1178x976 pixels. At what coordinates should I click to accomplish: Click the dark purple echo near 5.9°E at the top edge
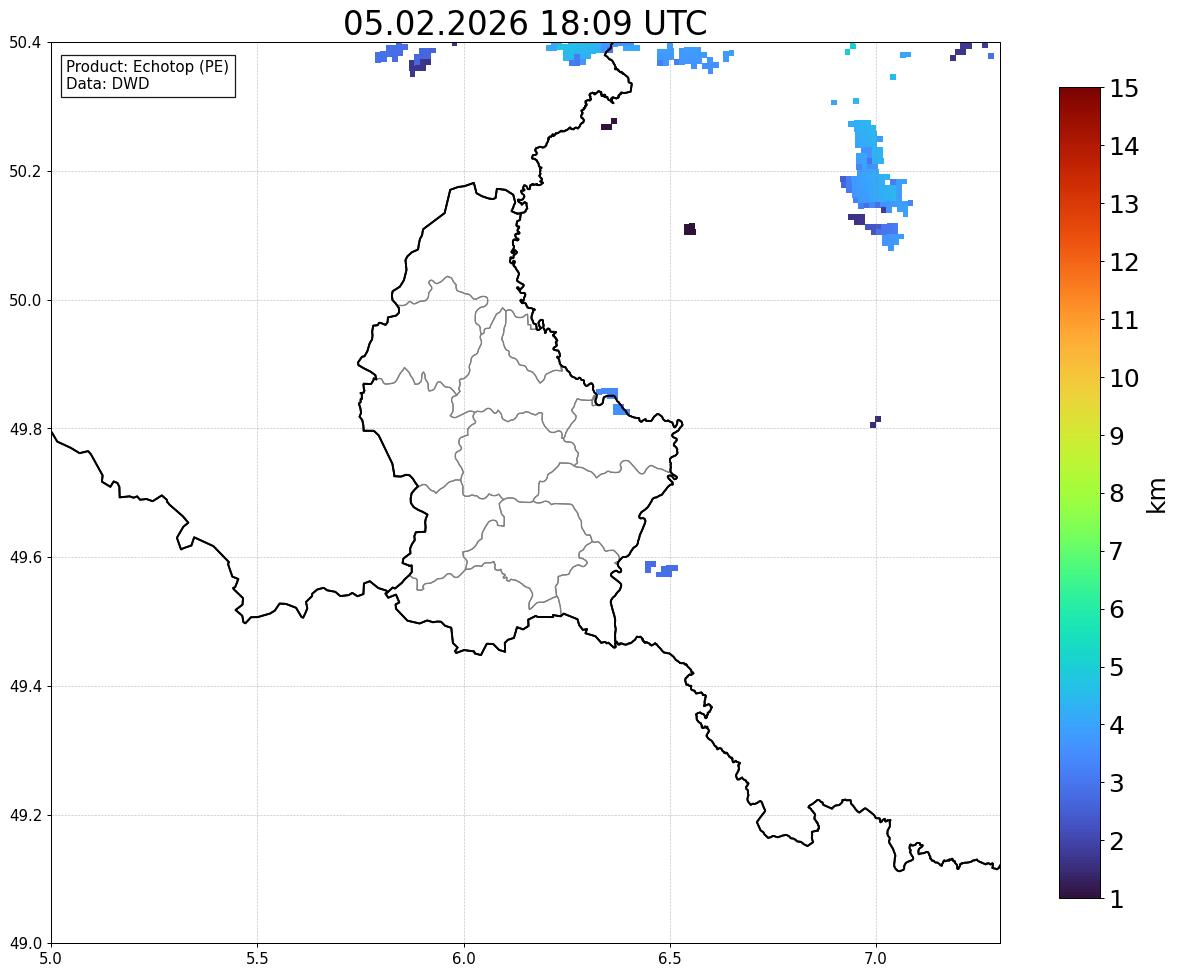click(420, 65)
